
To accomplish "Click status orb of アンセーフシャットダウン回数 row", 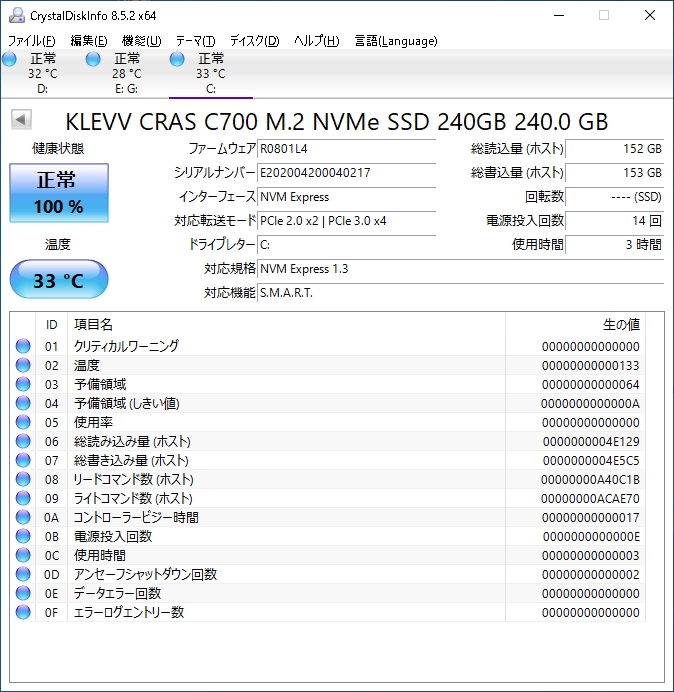I will (x=23, y=574).
